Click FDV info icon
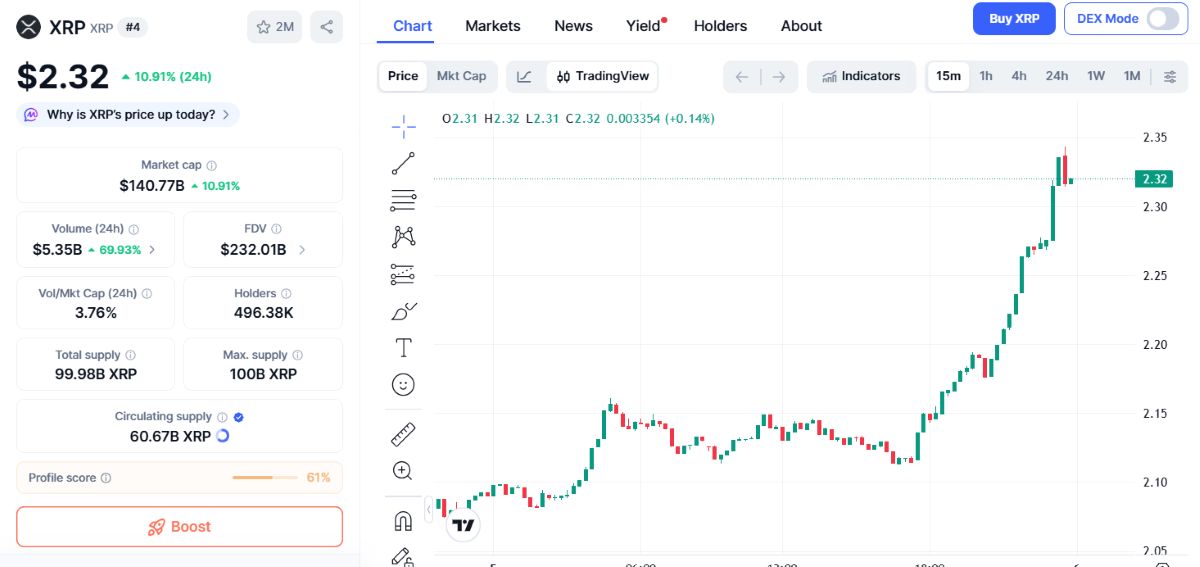This screenshot has width=1200, height=567. click(x=276, y=229)
